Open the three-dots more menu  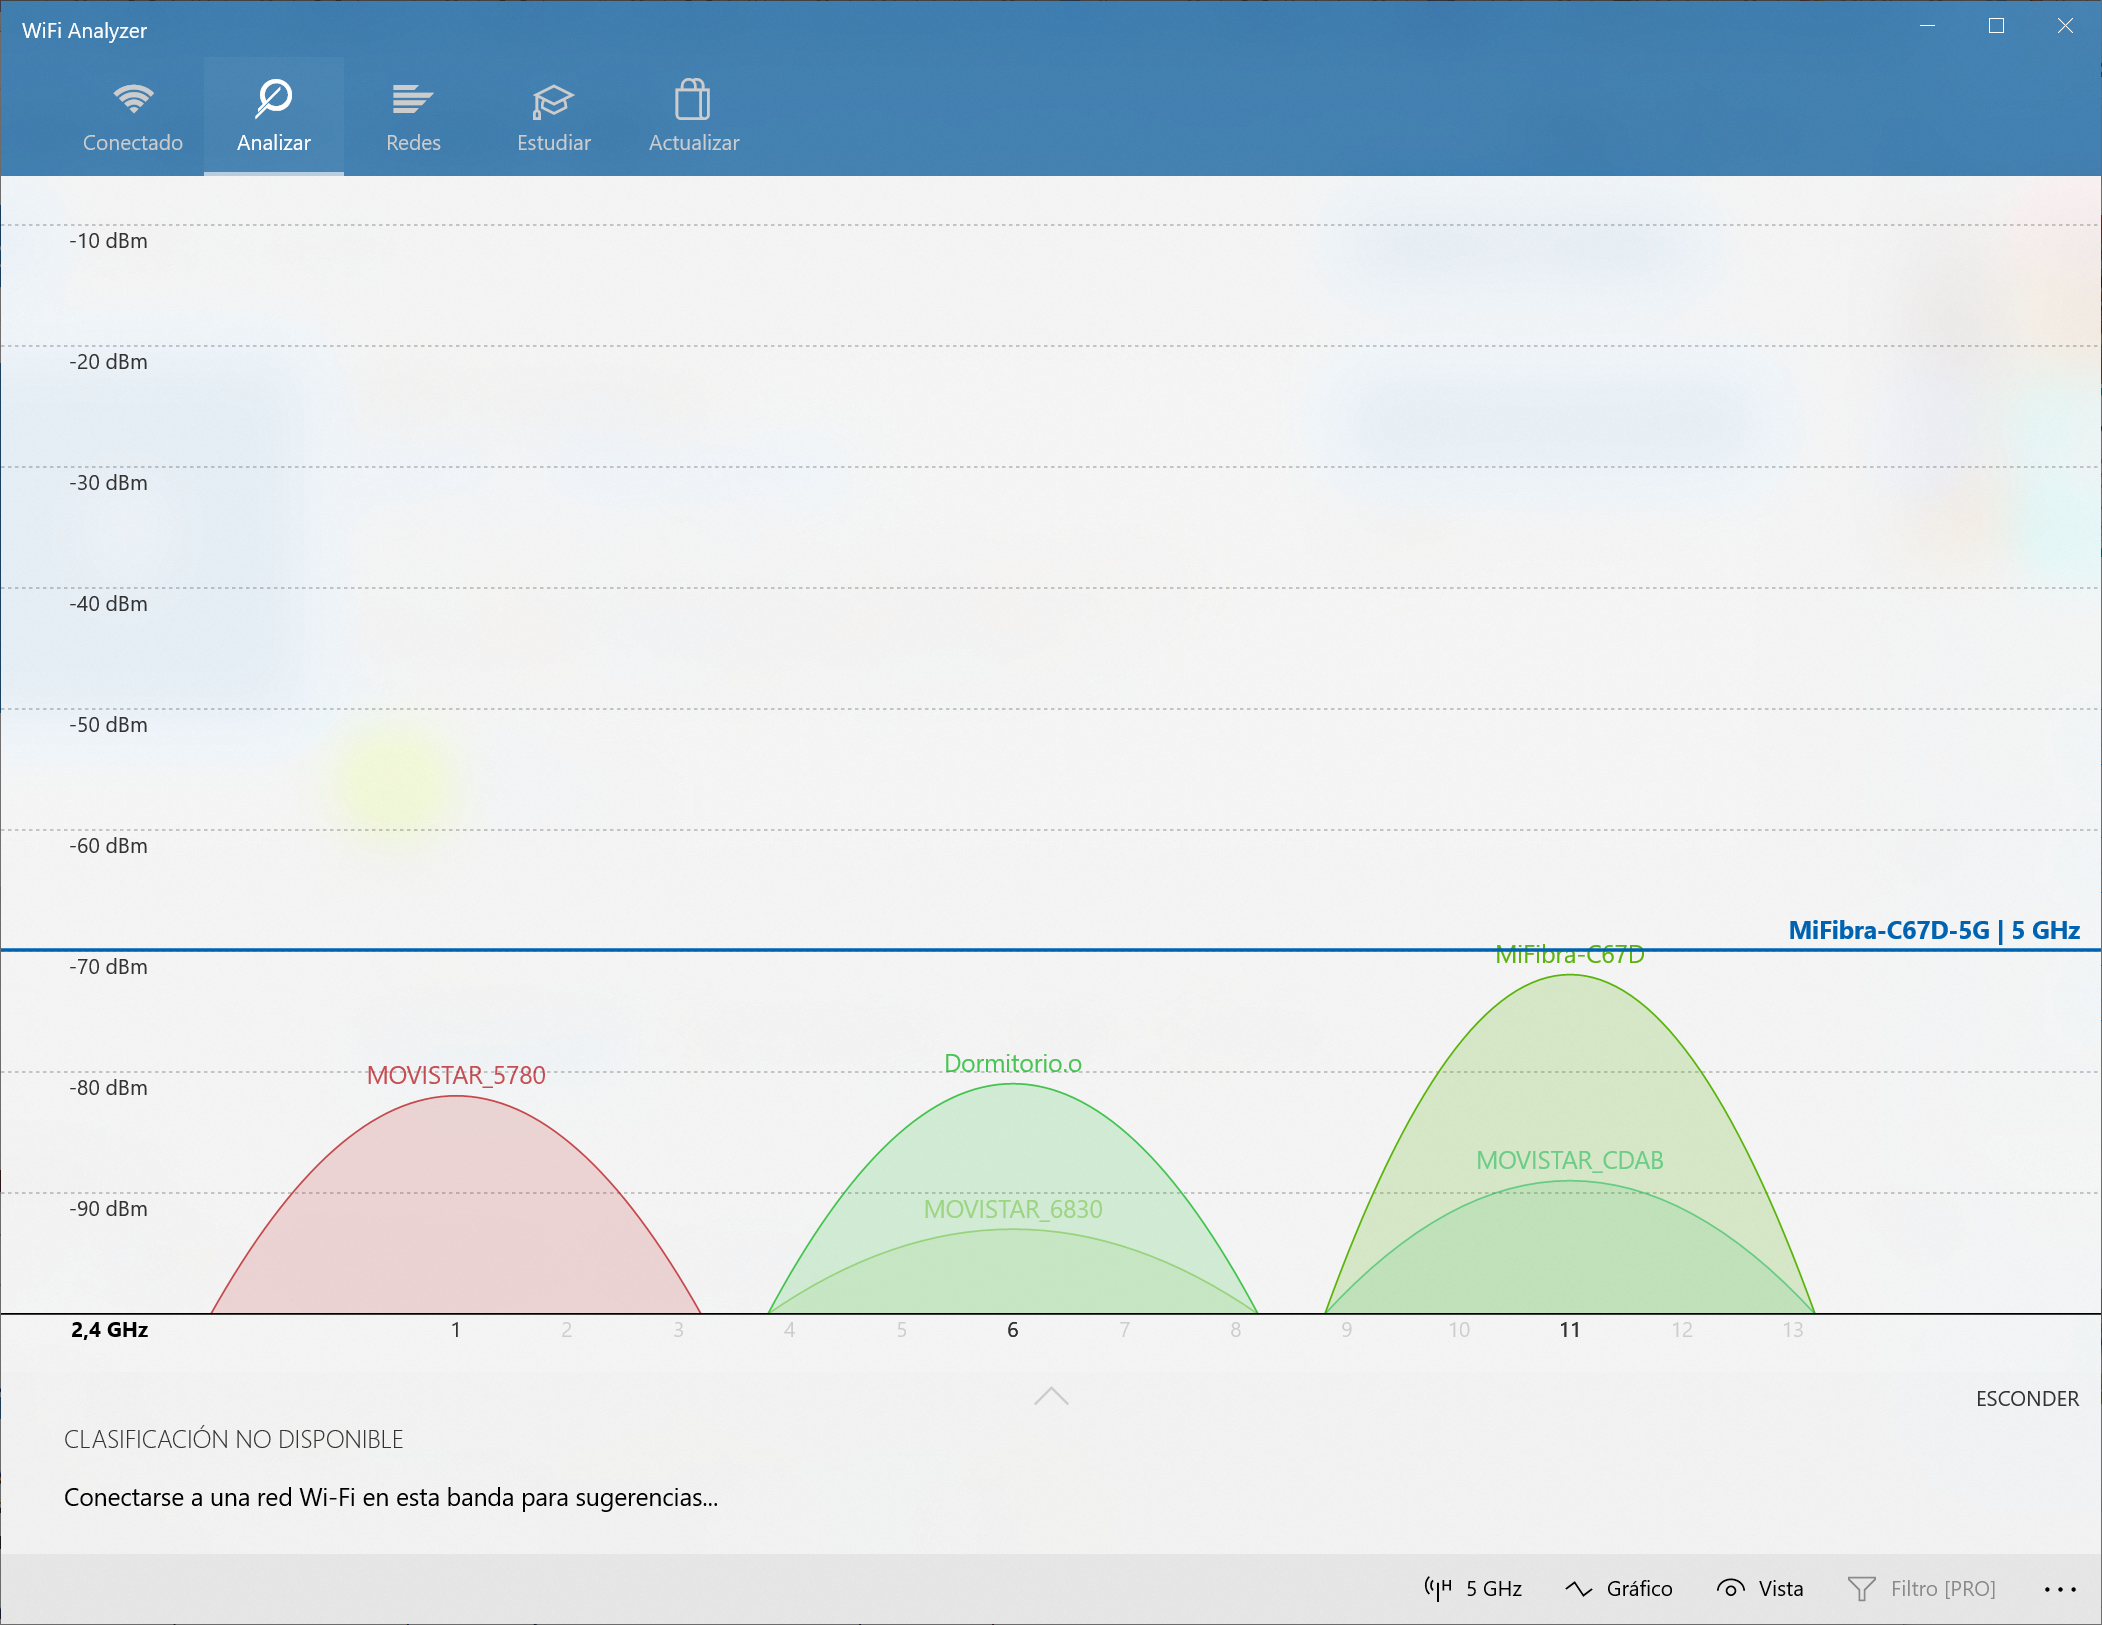pos(2059,1588)
